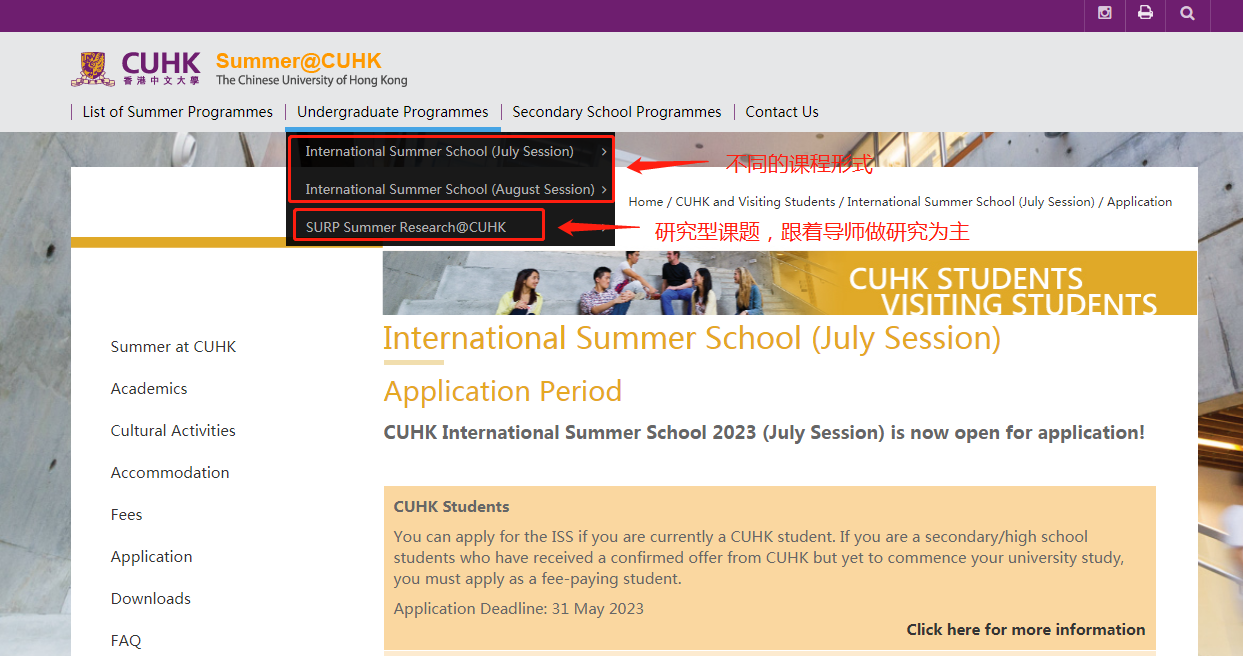Image resolution: width=1243 pixels, height=656 pixels.
Task: Click the Application breadcrumb
Action: 1139,202
